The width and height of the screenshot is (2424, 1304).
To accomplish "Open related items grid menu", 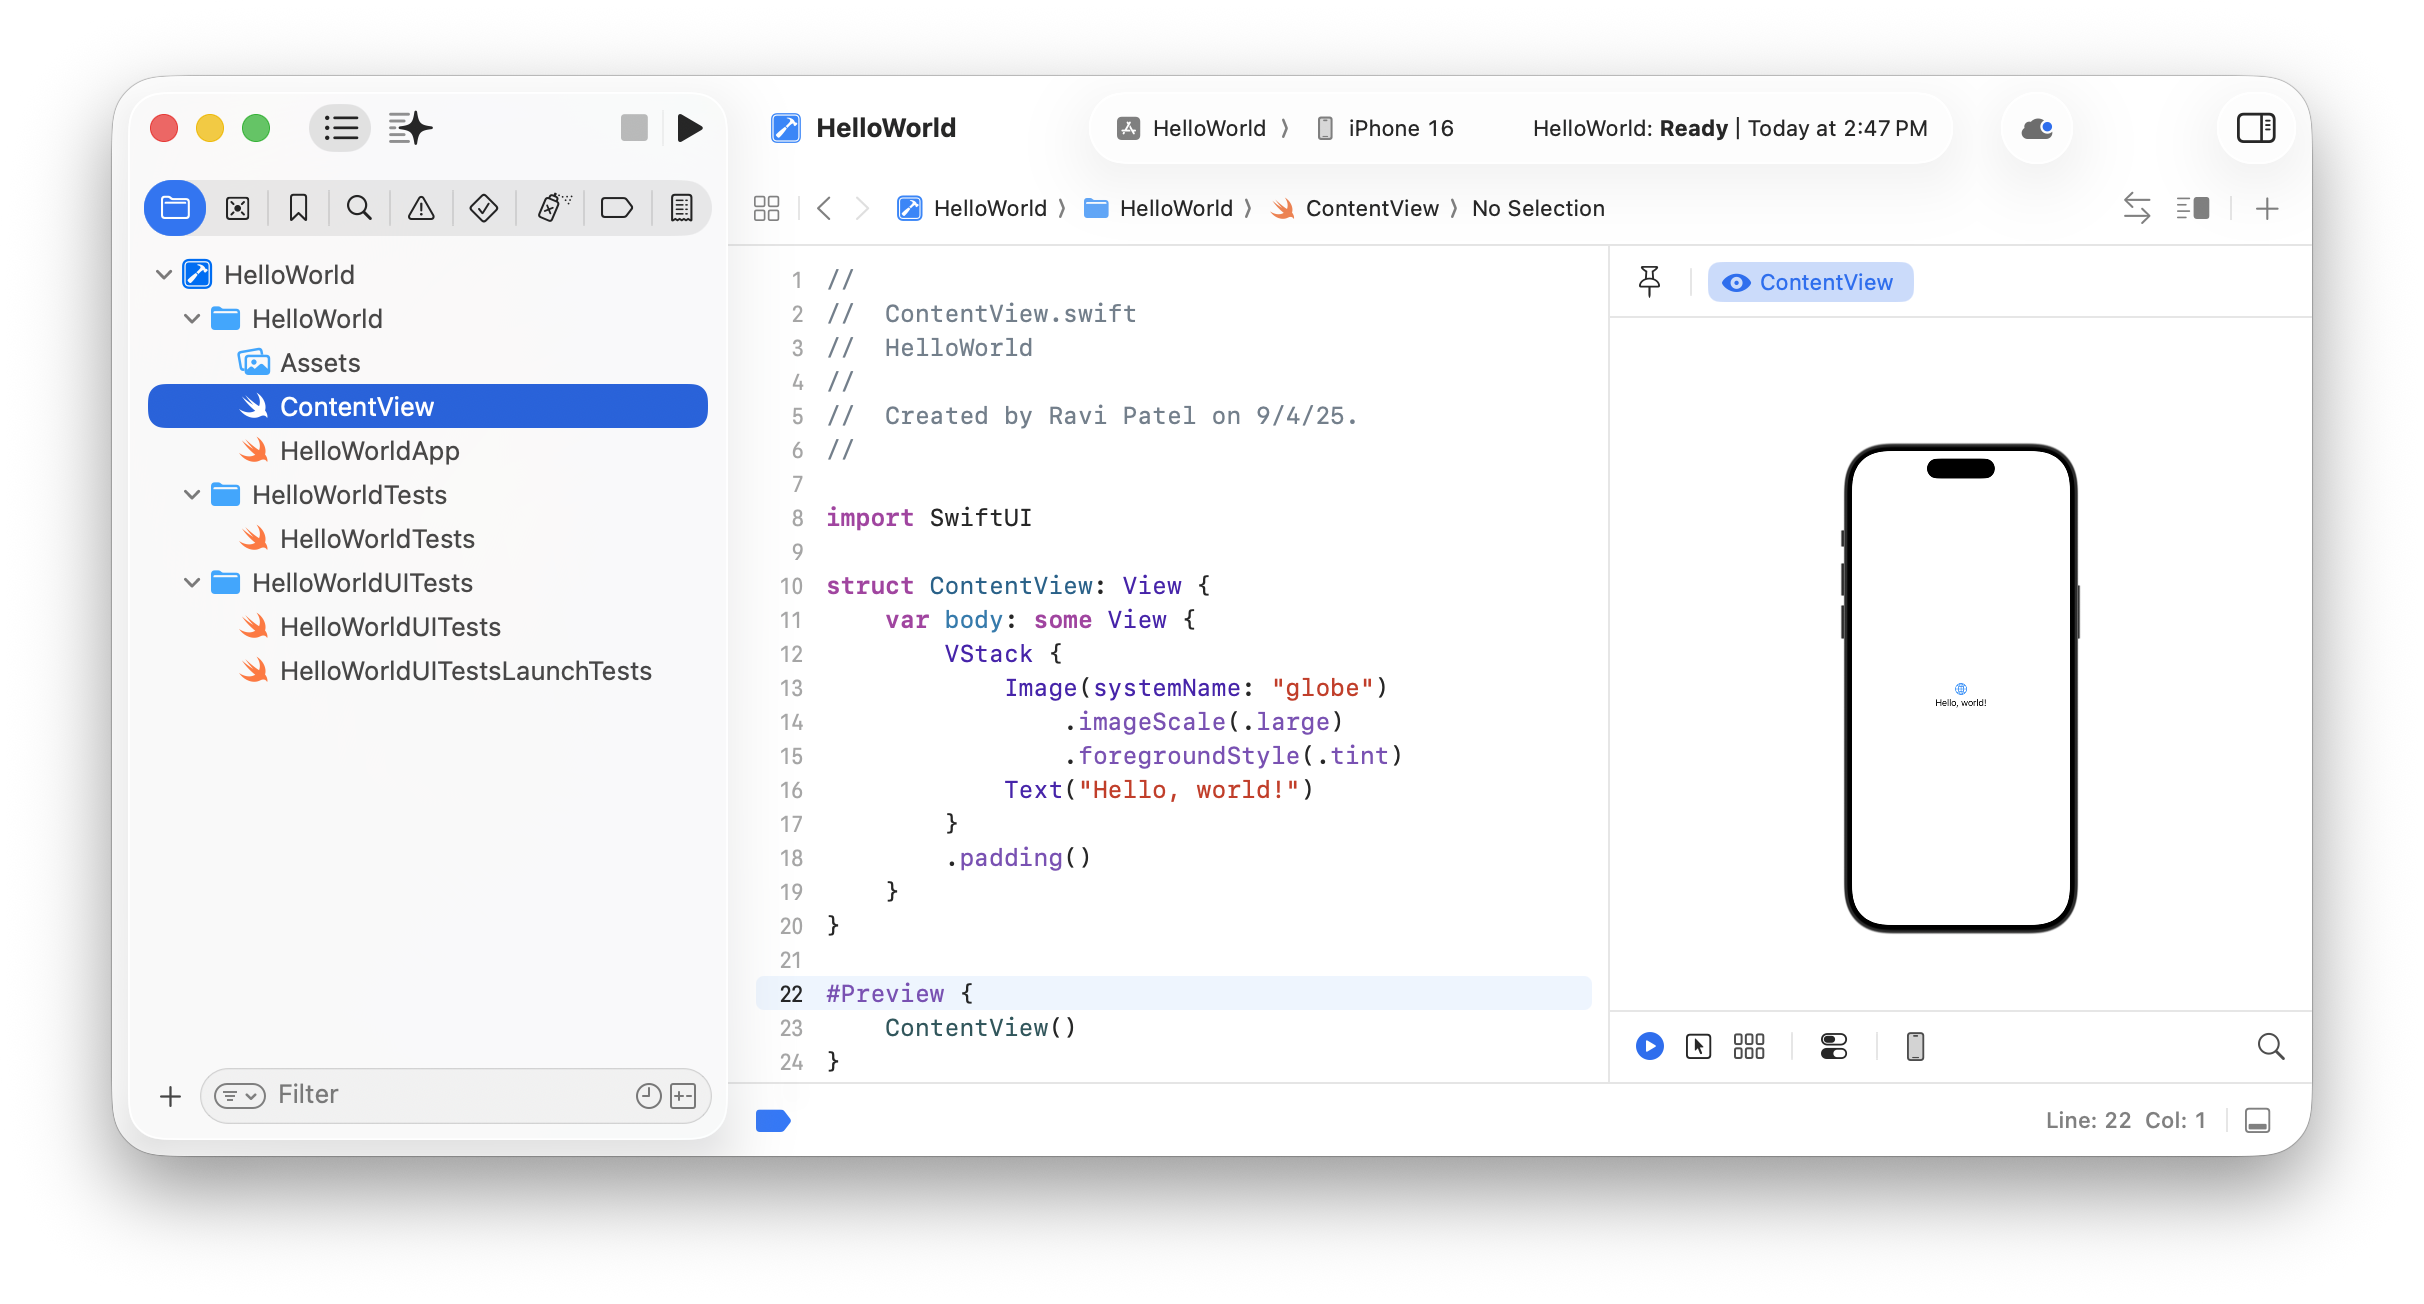I will [766, 208].
